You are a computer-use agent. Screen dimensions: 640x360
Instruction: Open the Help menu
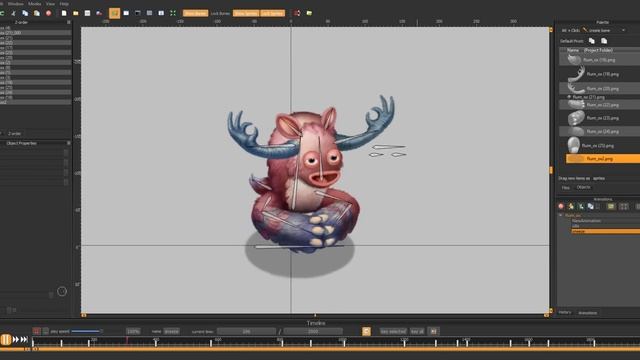[x=64, y=4]
